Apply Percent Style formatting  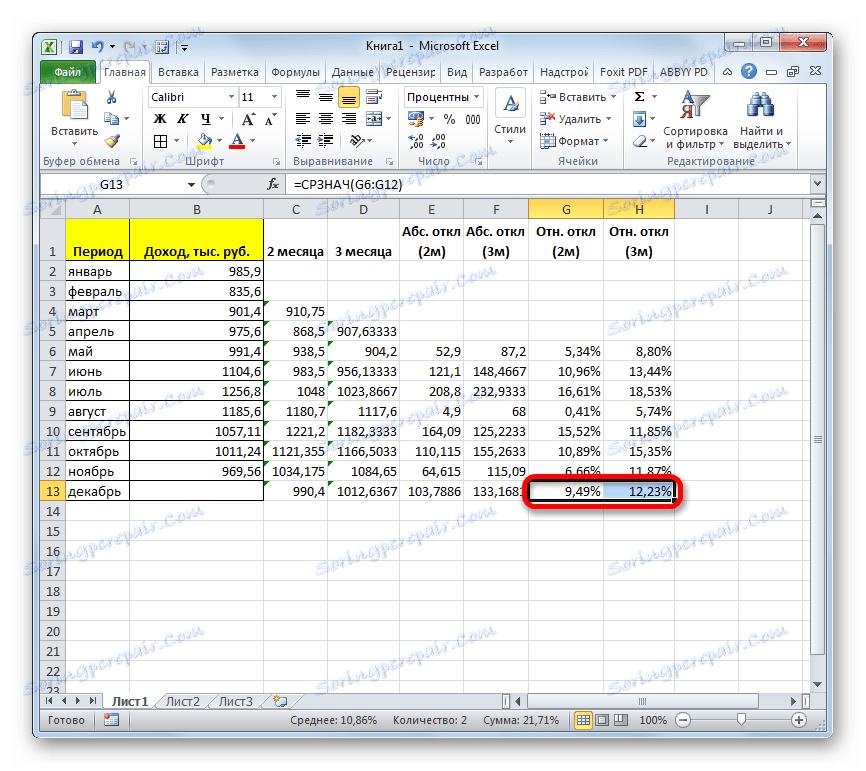[x=449, y=118]
